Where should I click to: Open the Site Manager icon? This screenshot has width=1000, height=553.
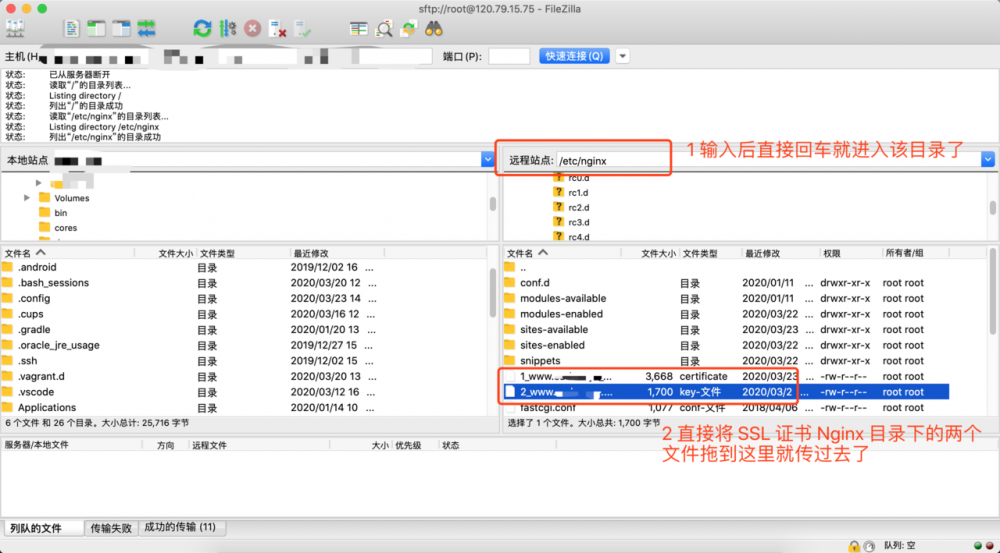click(15, 29)
